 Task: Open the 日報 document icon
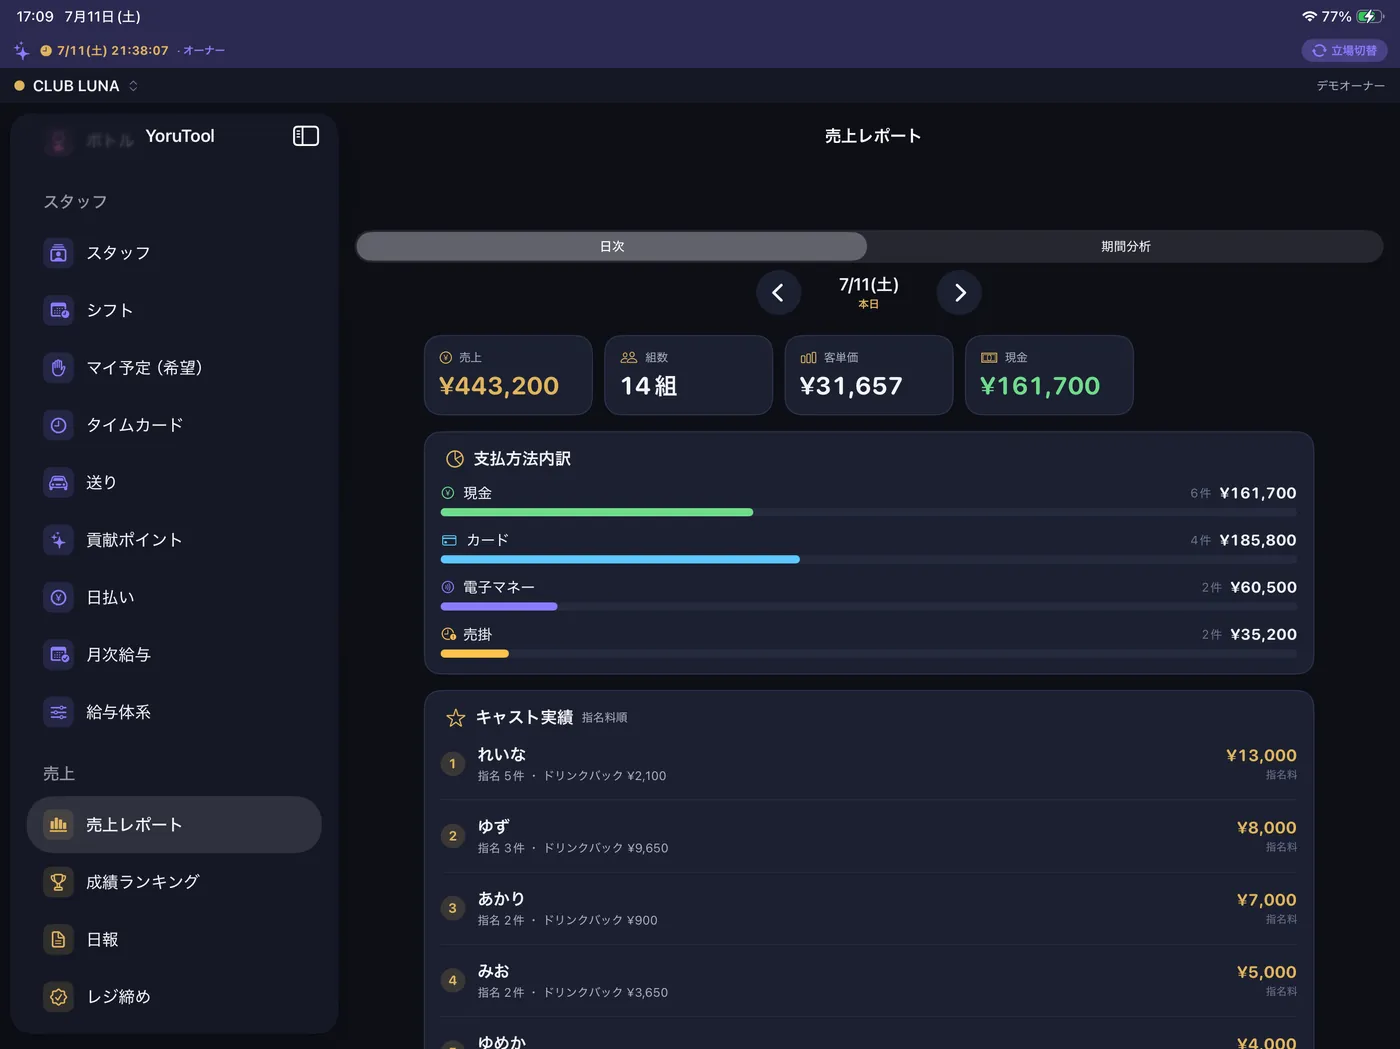tap(59, 939)
